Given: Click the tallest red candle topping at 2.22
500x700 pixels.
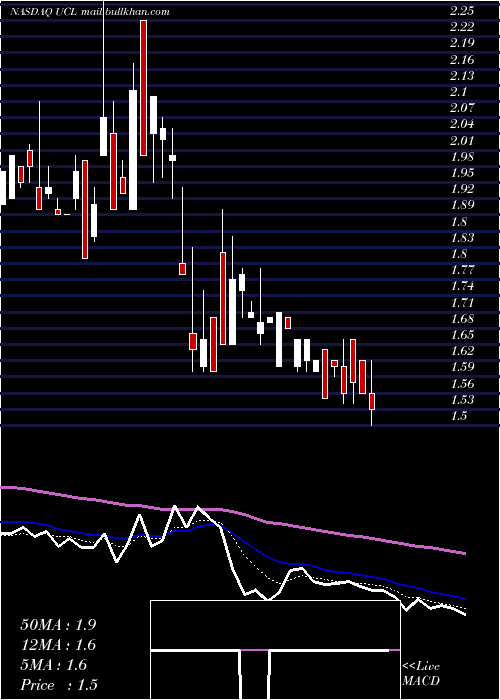Looking at the screenshot, I should click(143, 88).
